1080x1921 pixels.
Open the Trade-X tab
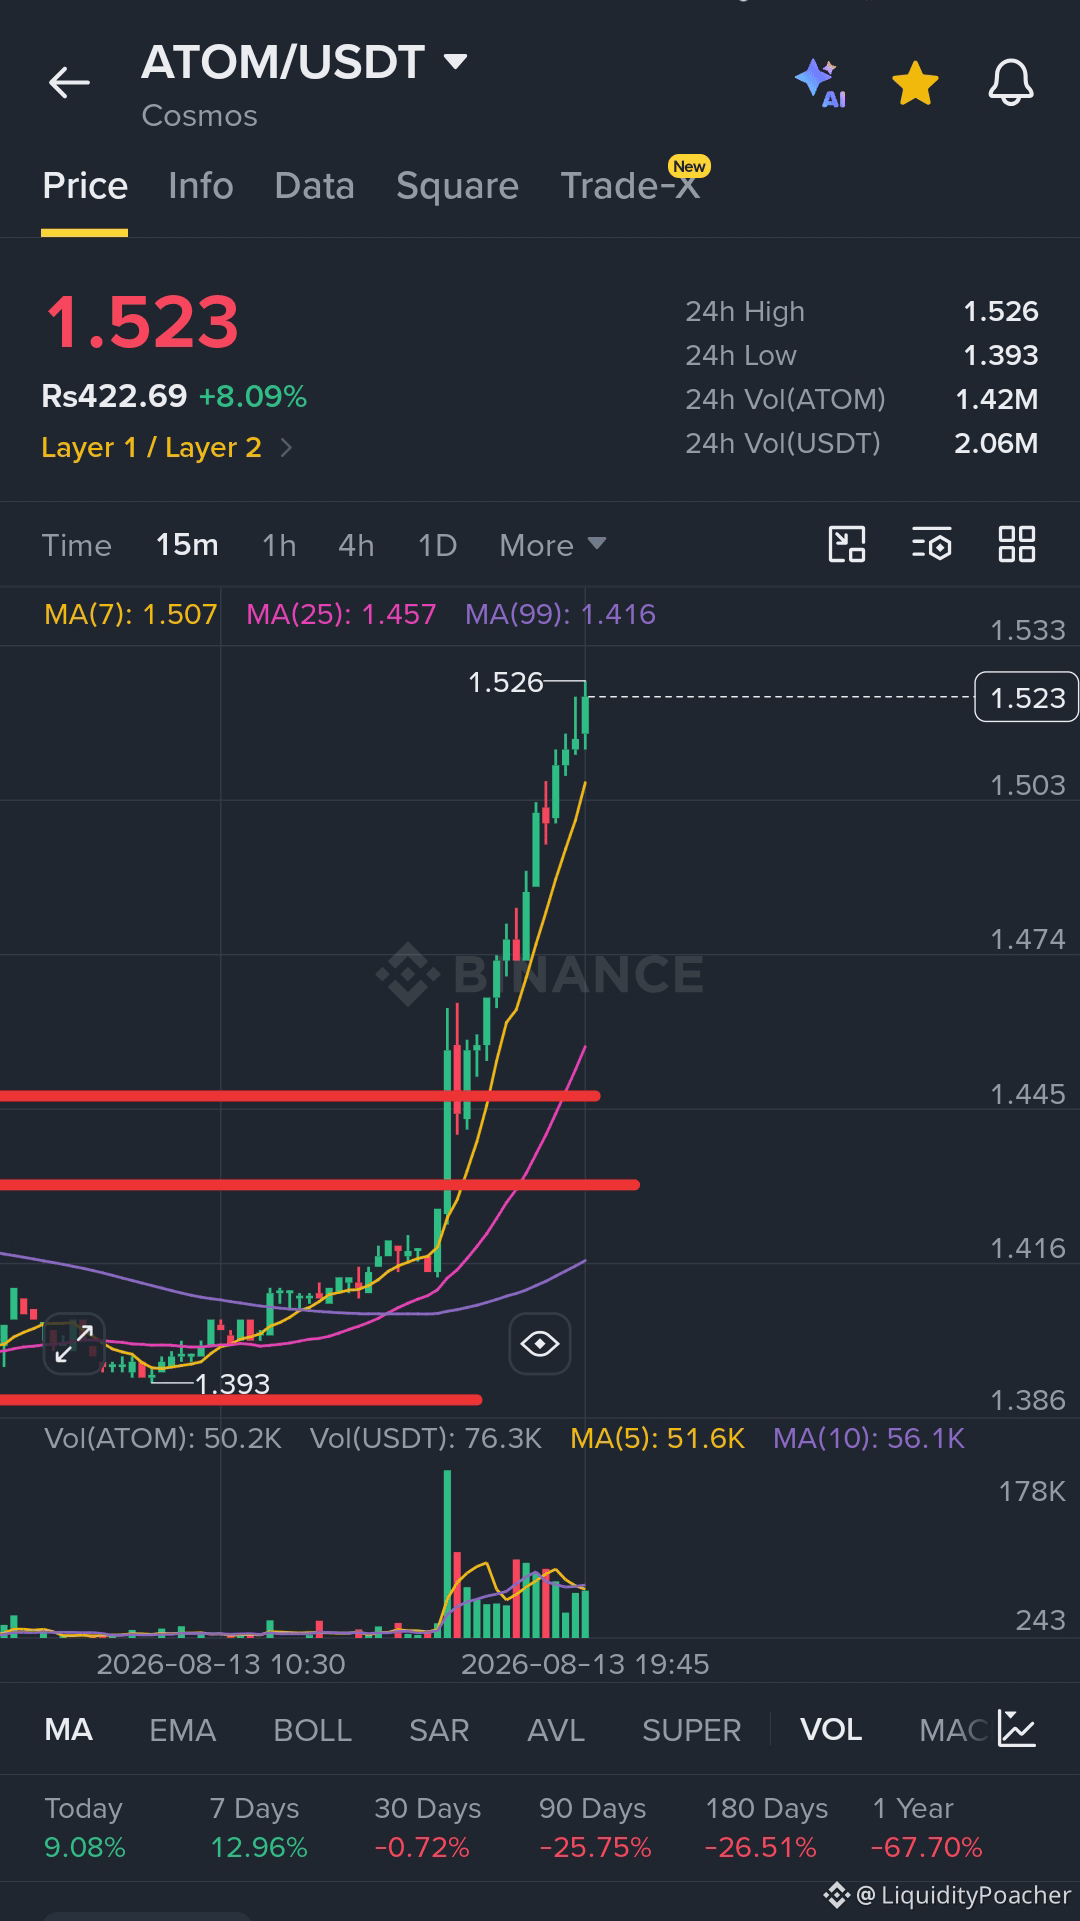pos(630,186)
